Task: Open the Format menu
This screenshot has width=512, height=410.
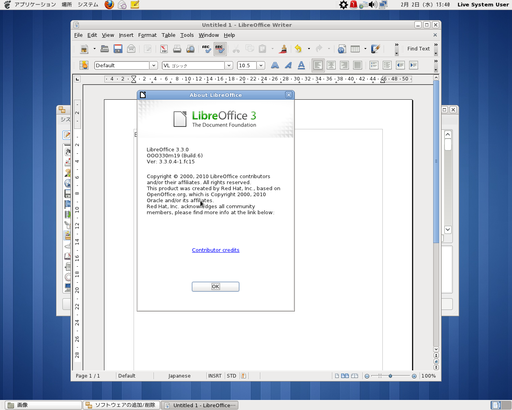Action: point(147,35)
